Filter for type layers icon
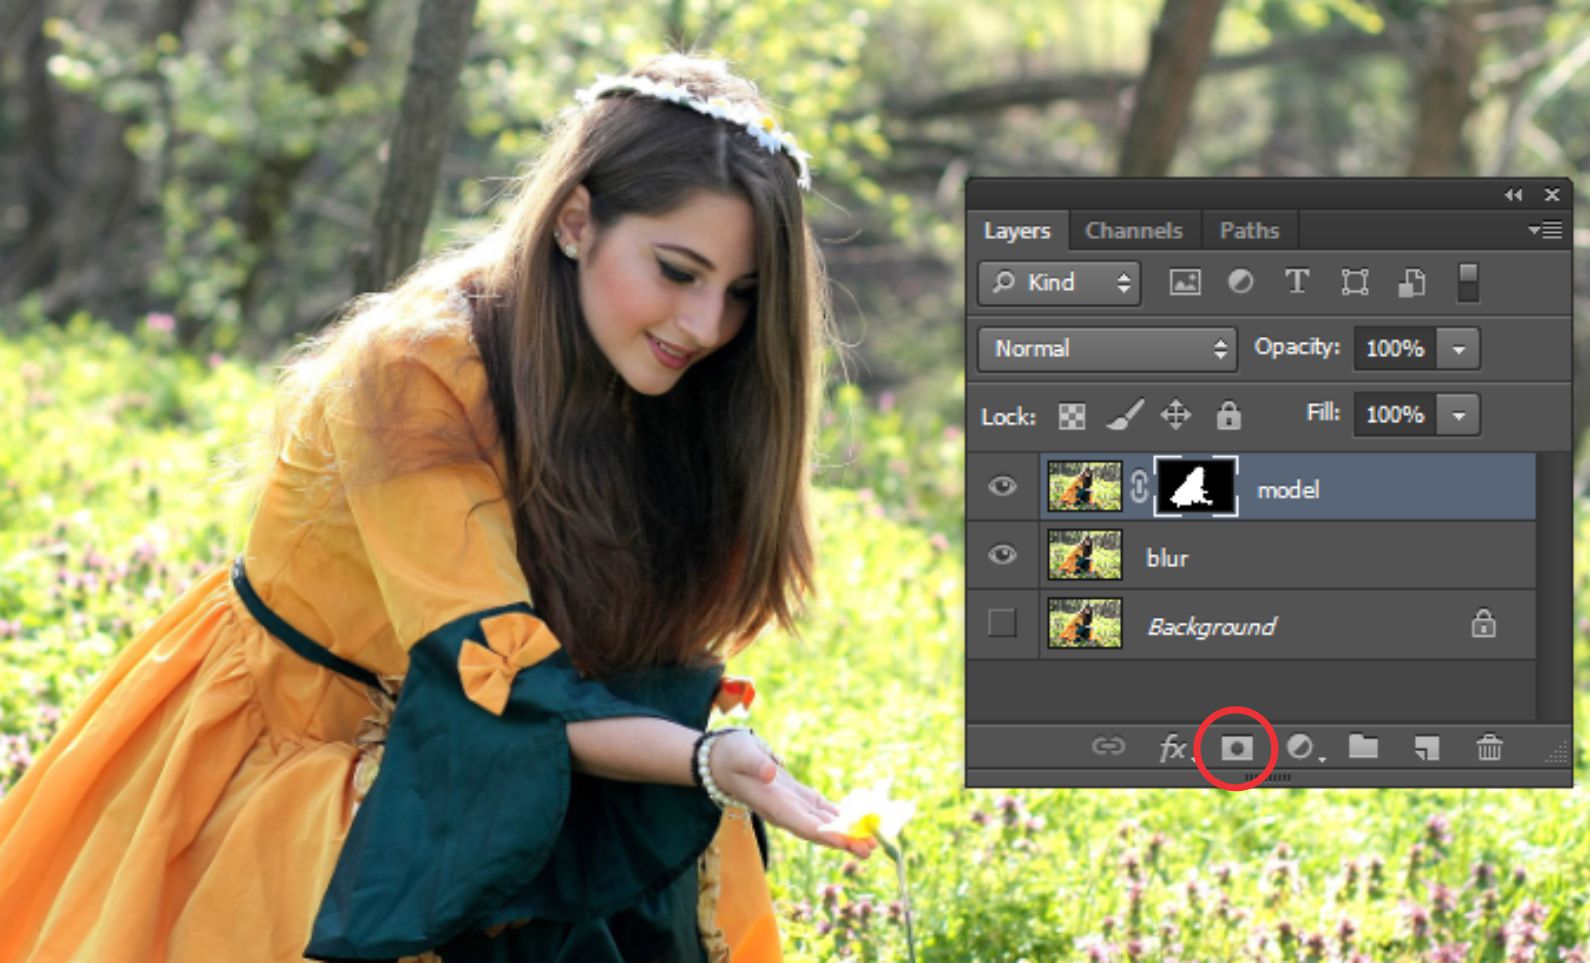1590x963 pixels. coord(1297,282)
